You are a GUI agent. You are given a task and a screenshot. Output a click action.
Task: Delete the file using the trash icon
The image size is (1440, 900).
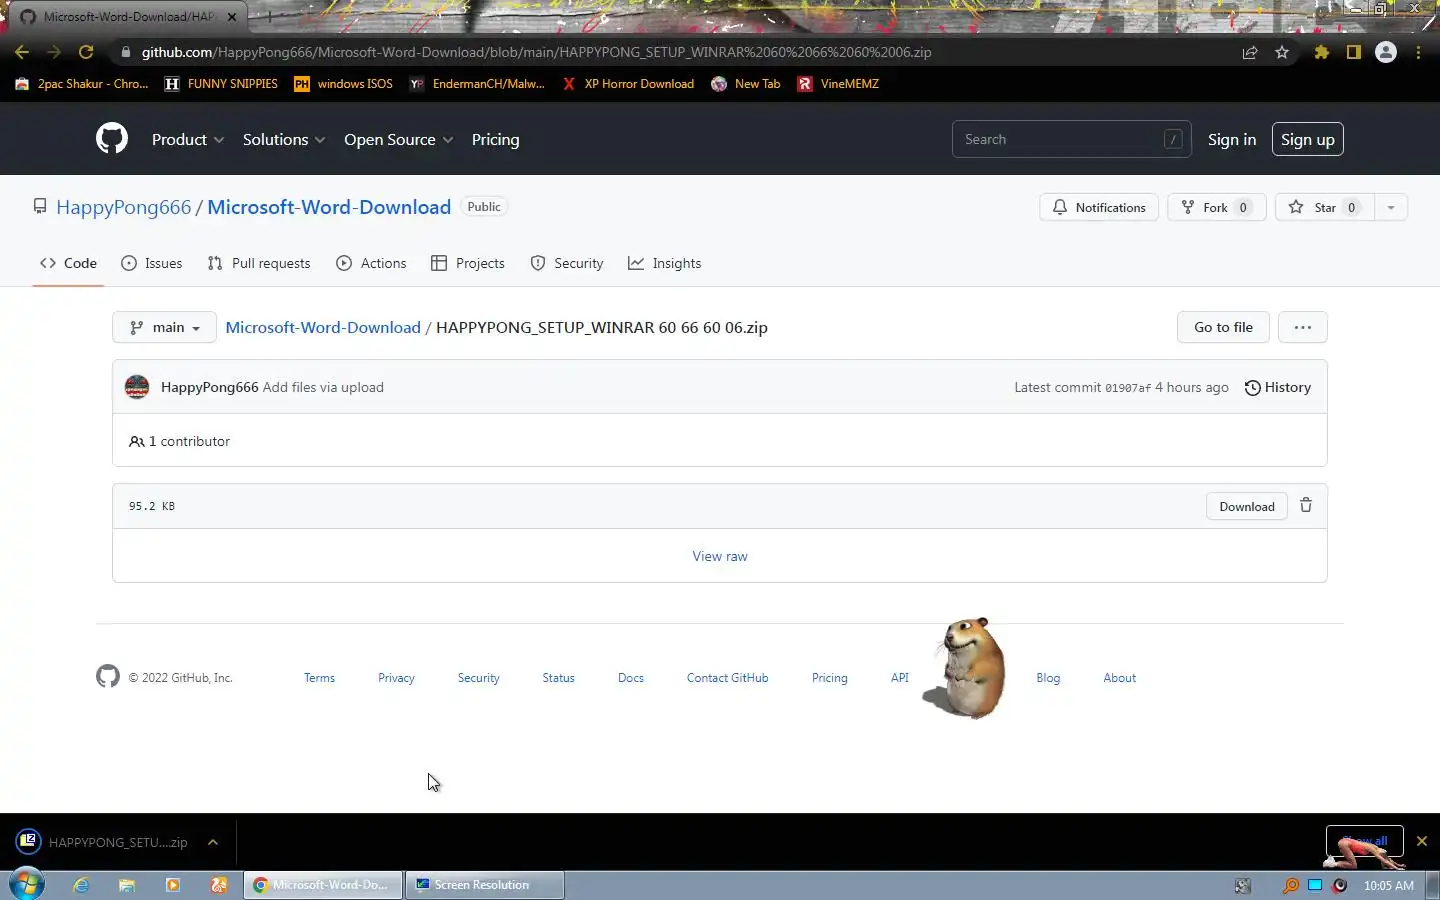point(1306,505)
